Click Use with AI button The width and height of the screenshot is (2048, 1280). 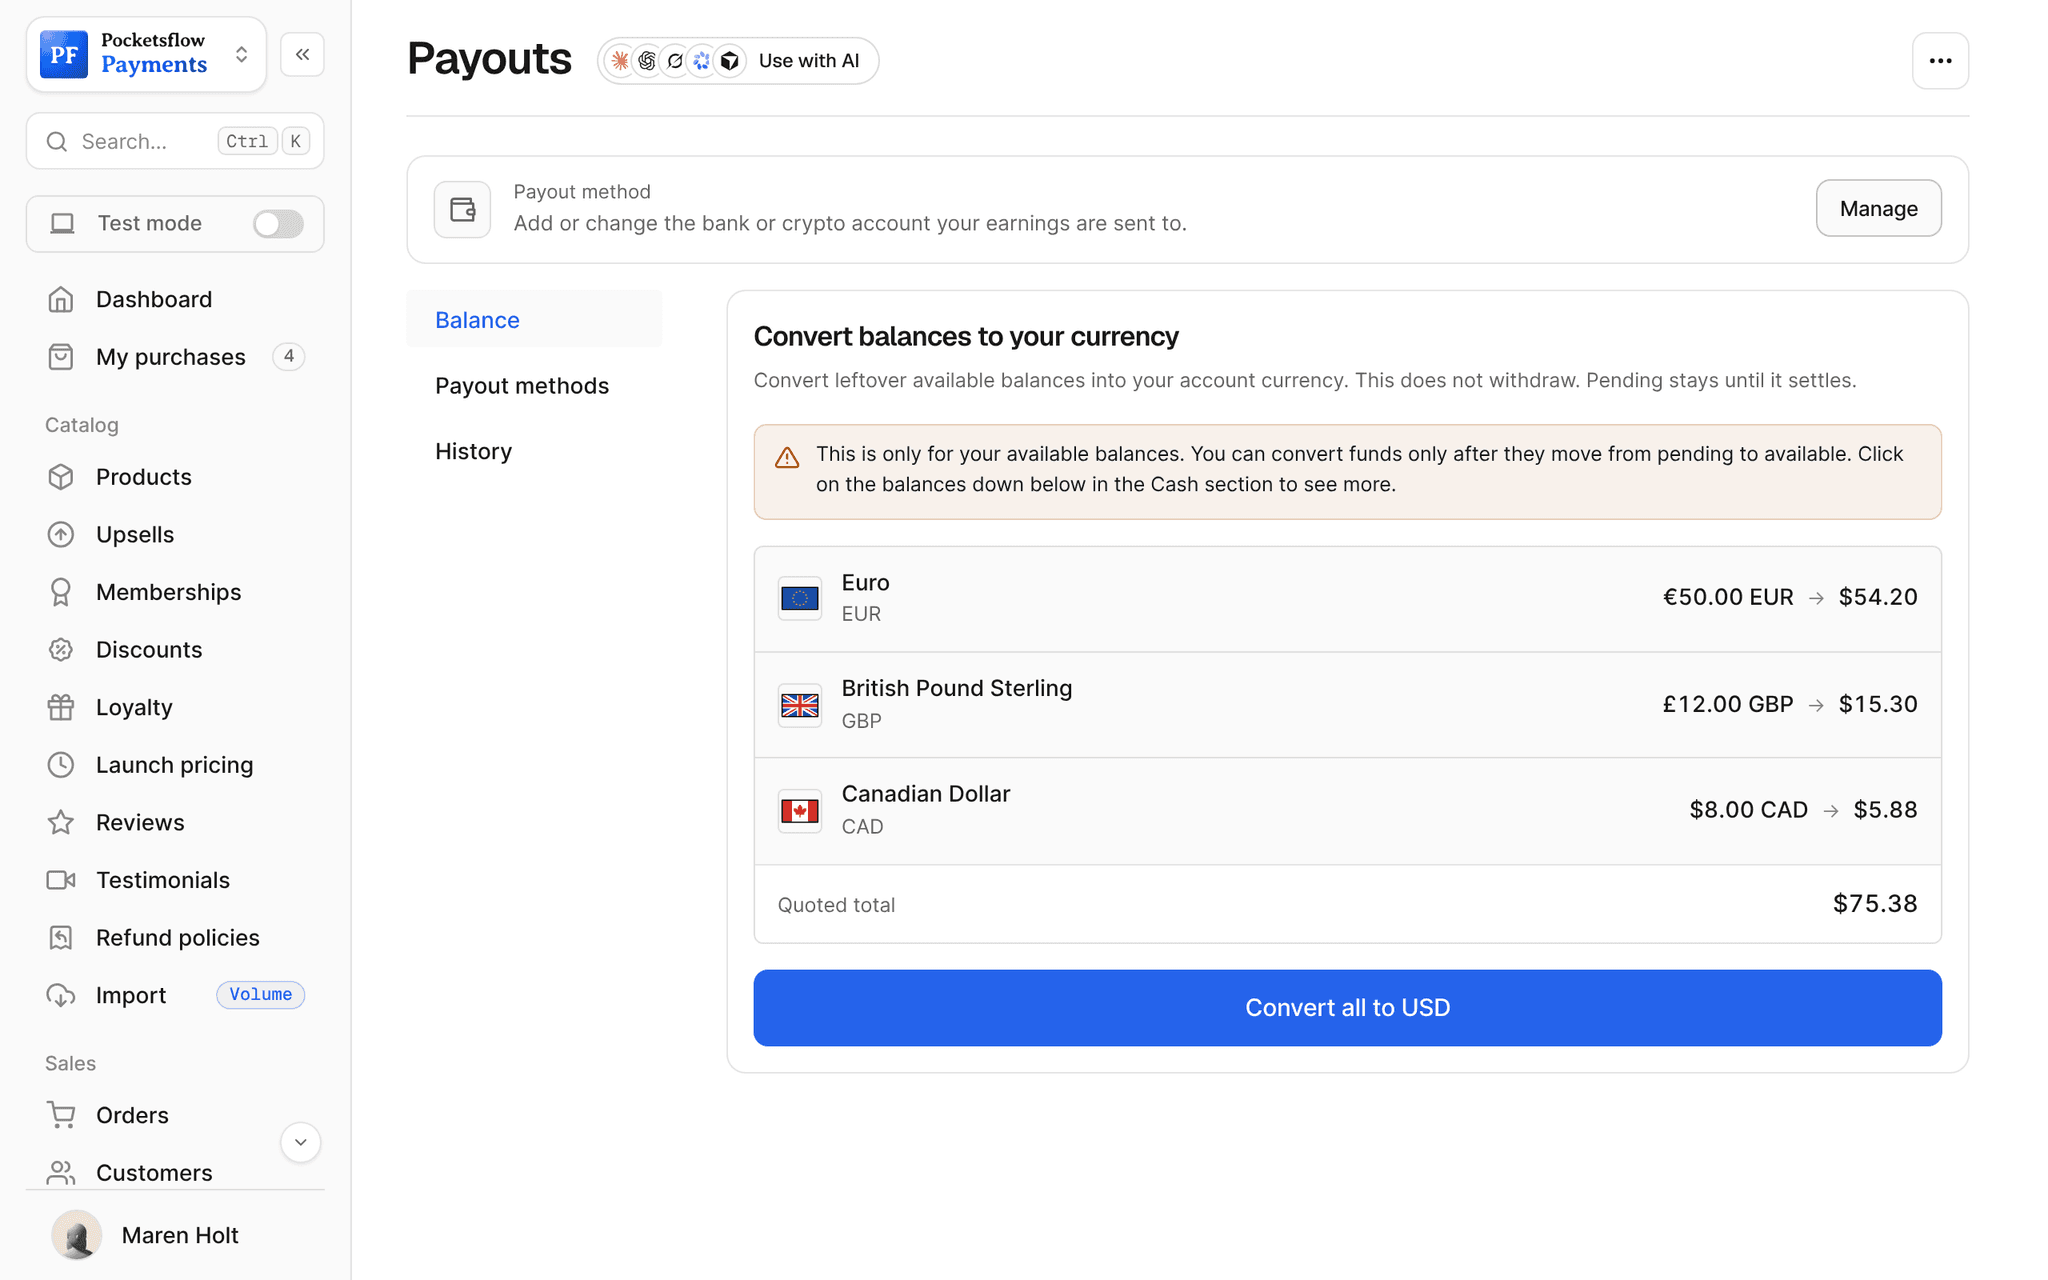(738, 61)
